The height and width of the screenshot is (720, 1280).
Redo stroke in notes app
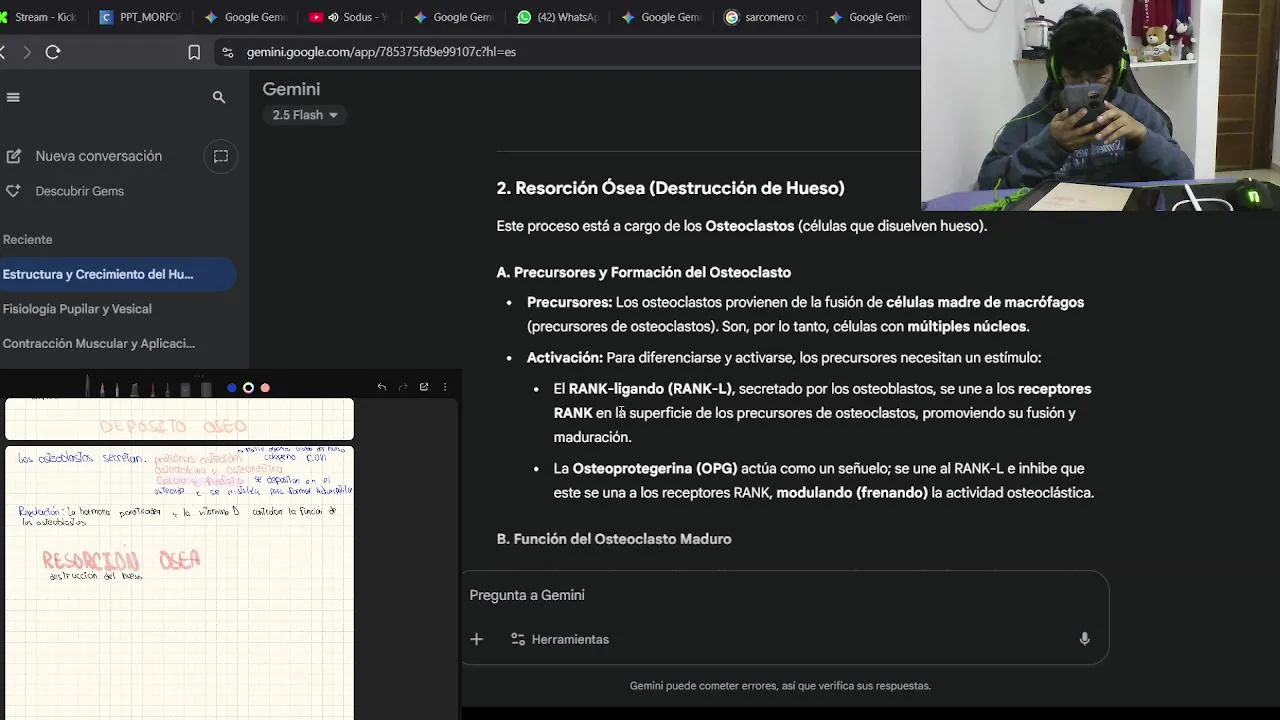pos(403,387)
